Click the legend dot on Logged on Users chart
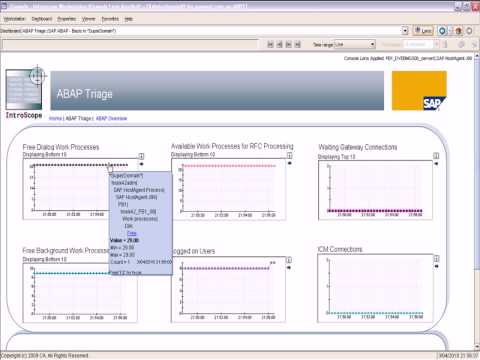This screenshot has width=480, height=360. 289,268
